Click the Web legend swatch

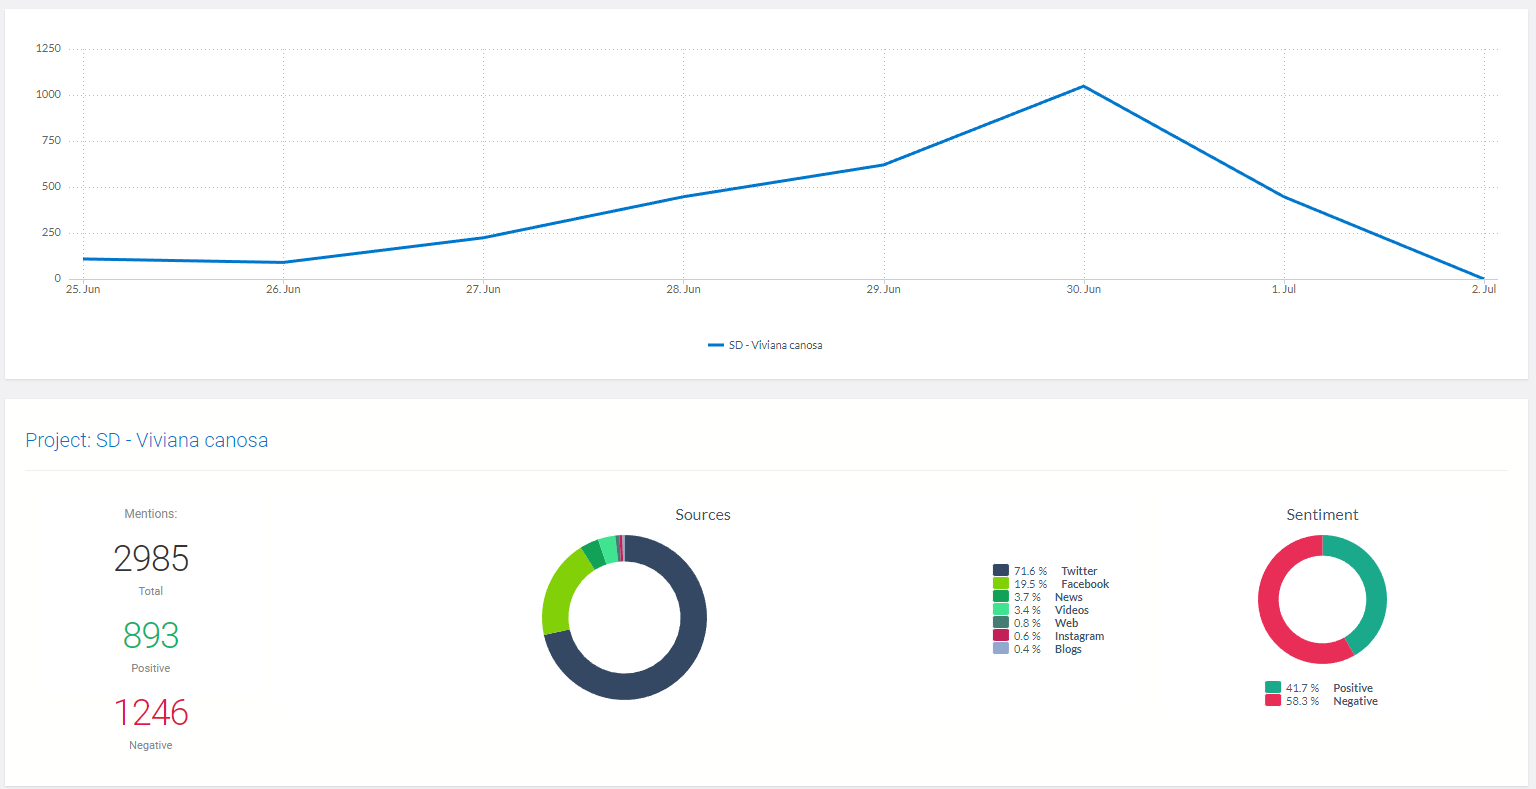click(x=1001, y=623)
